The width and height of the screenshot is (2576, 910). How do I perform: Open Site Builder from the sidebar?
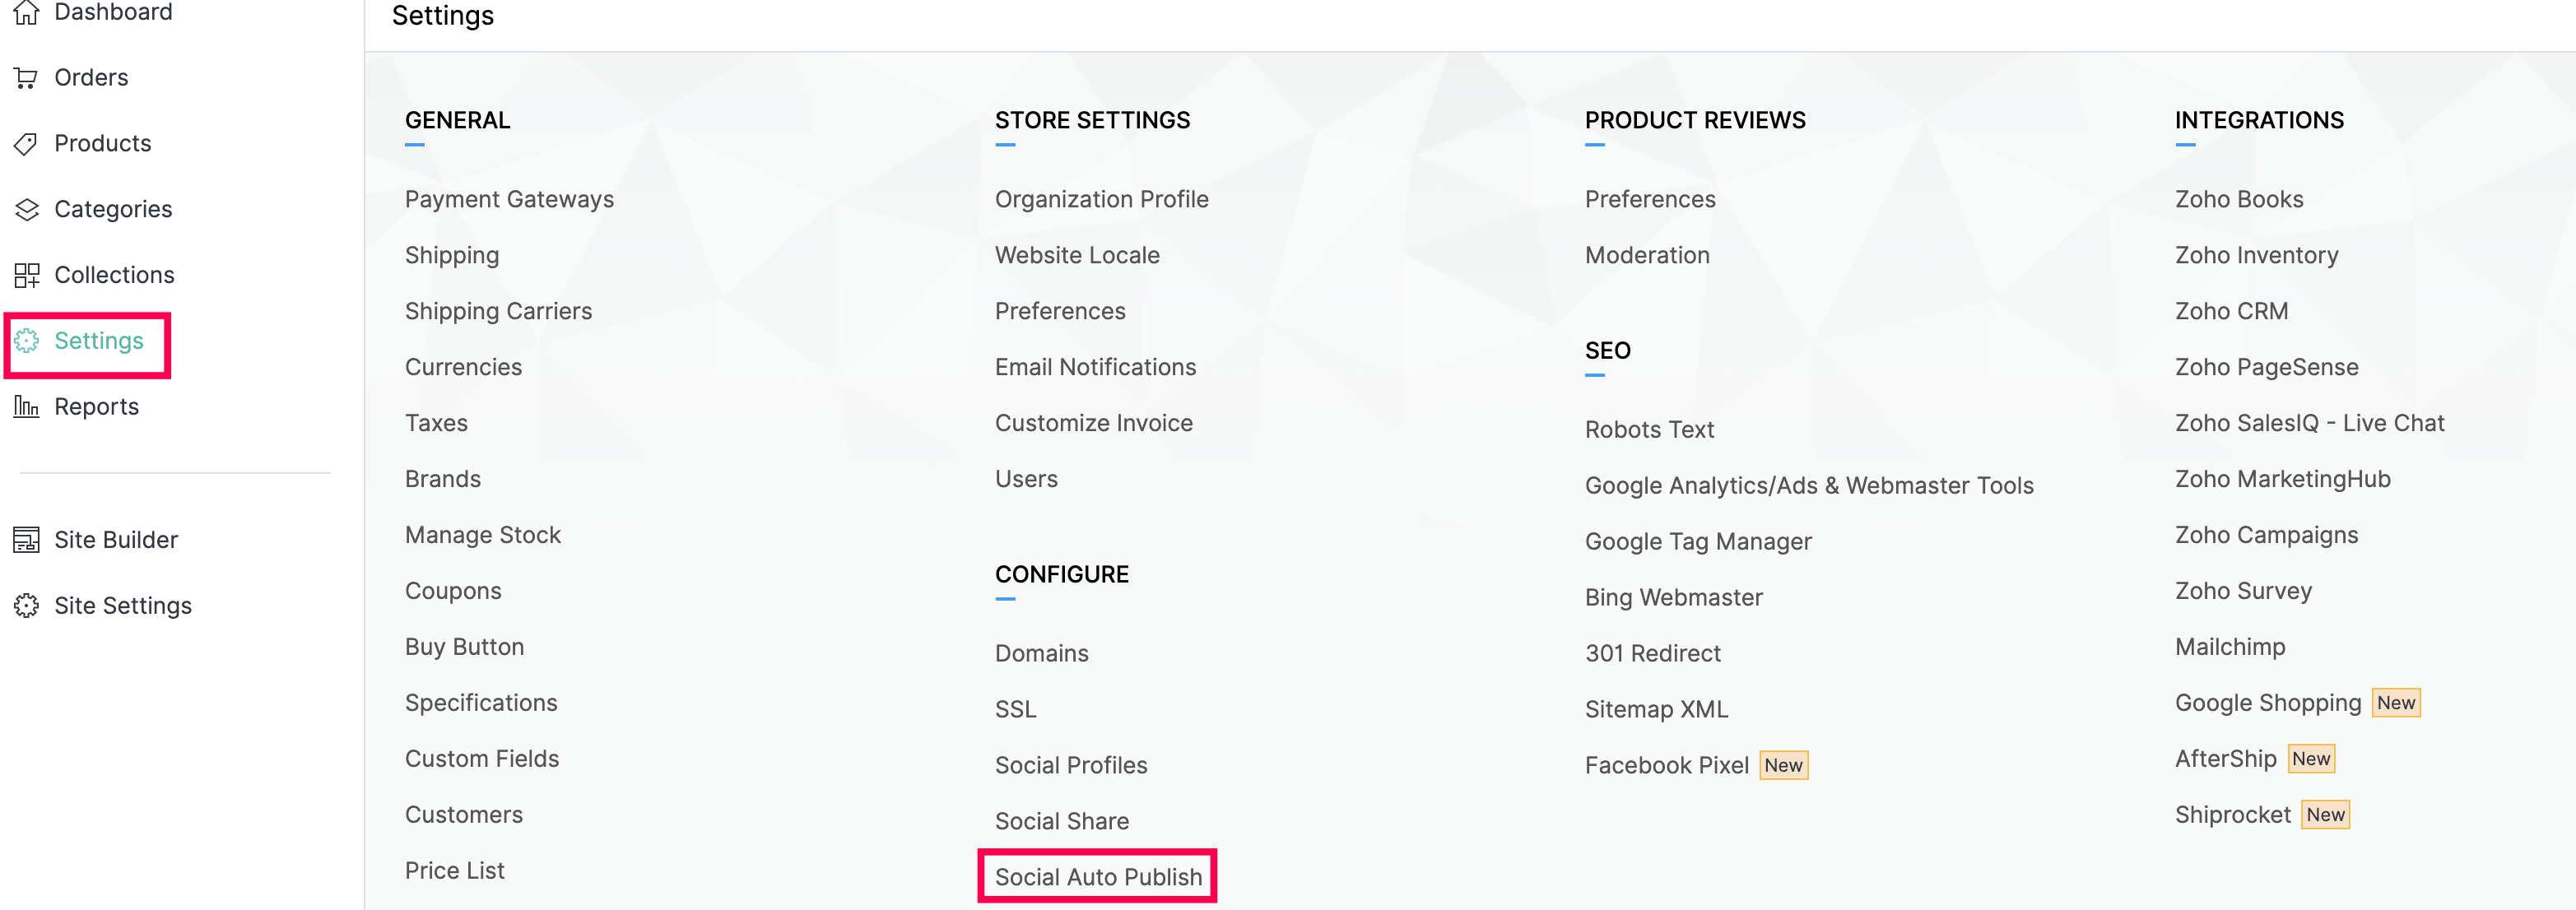(116, 540)
